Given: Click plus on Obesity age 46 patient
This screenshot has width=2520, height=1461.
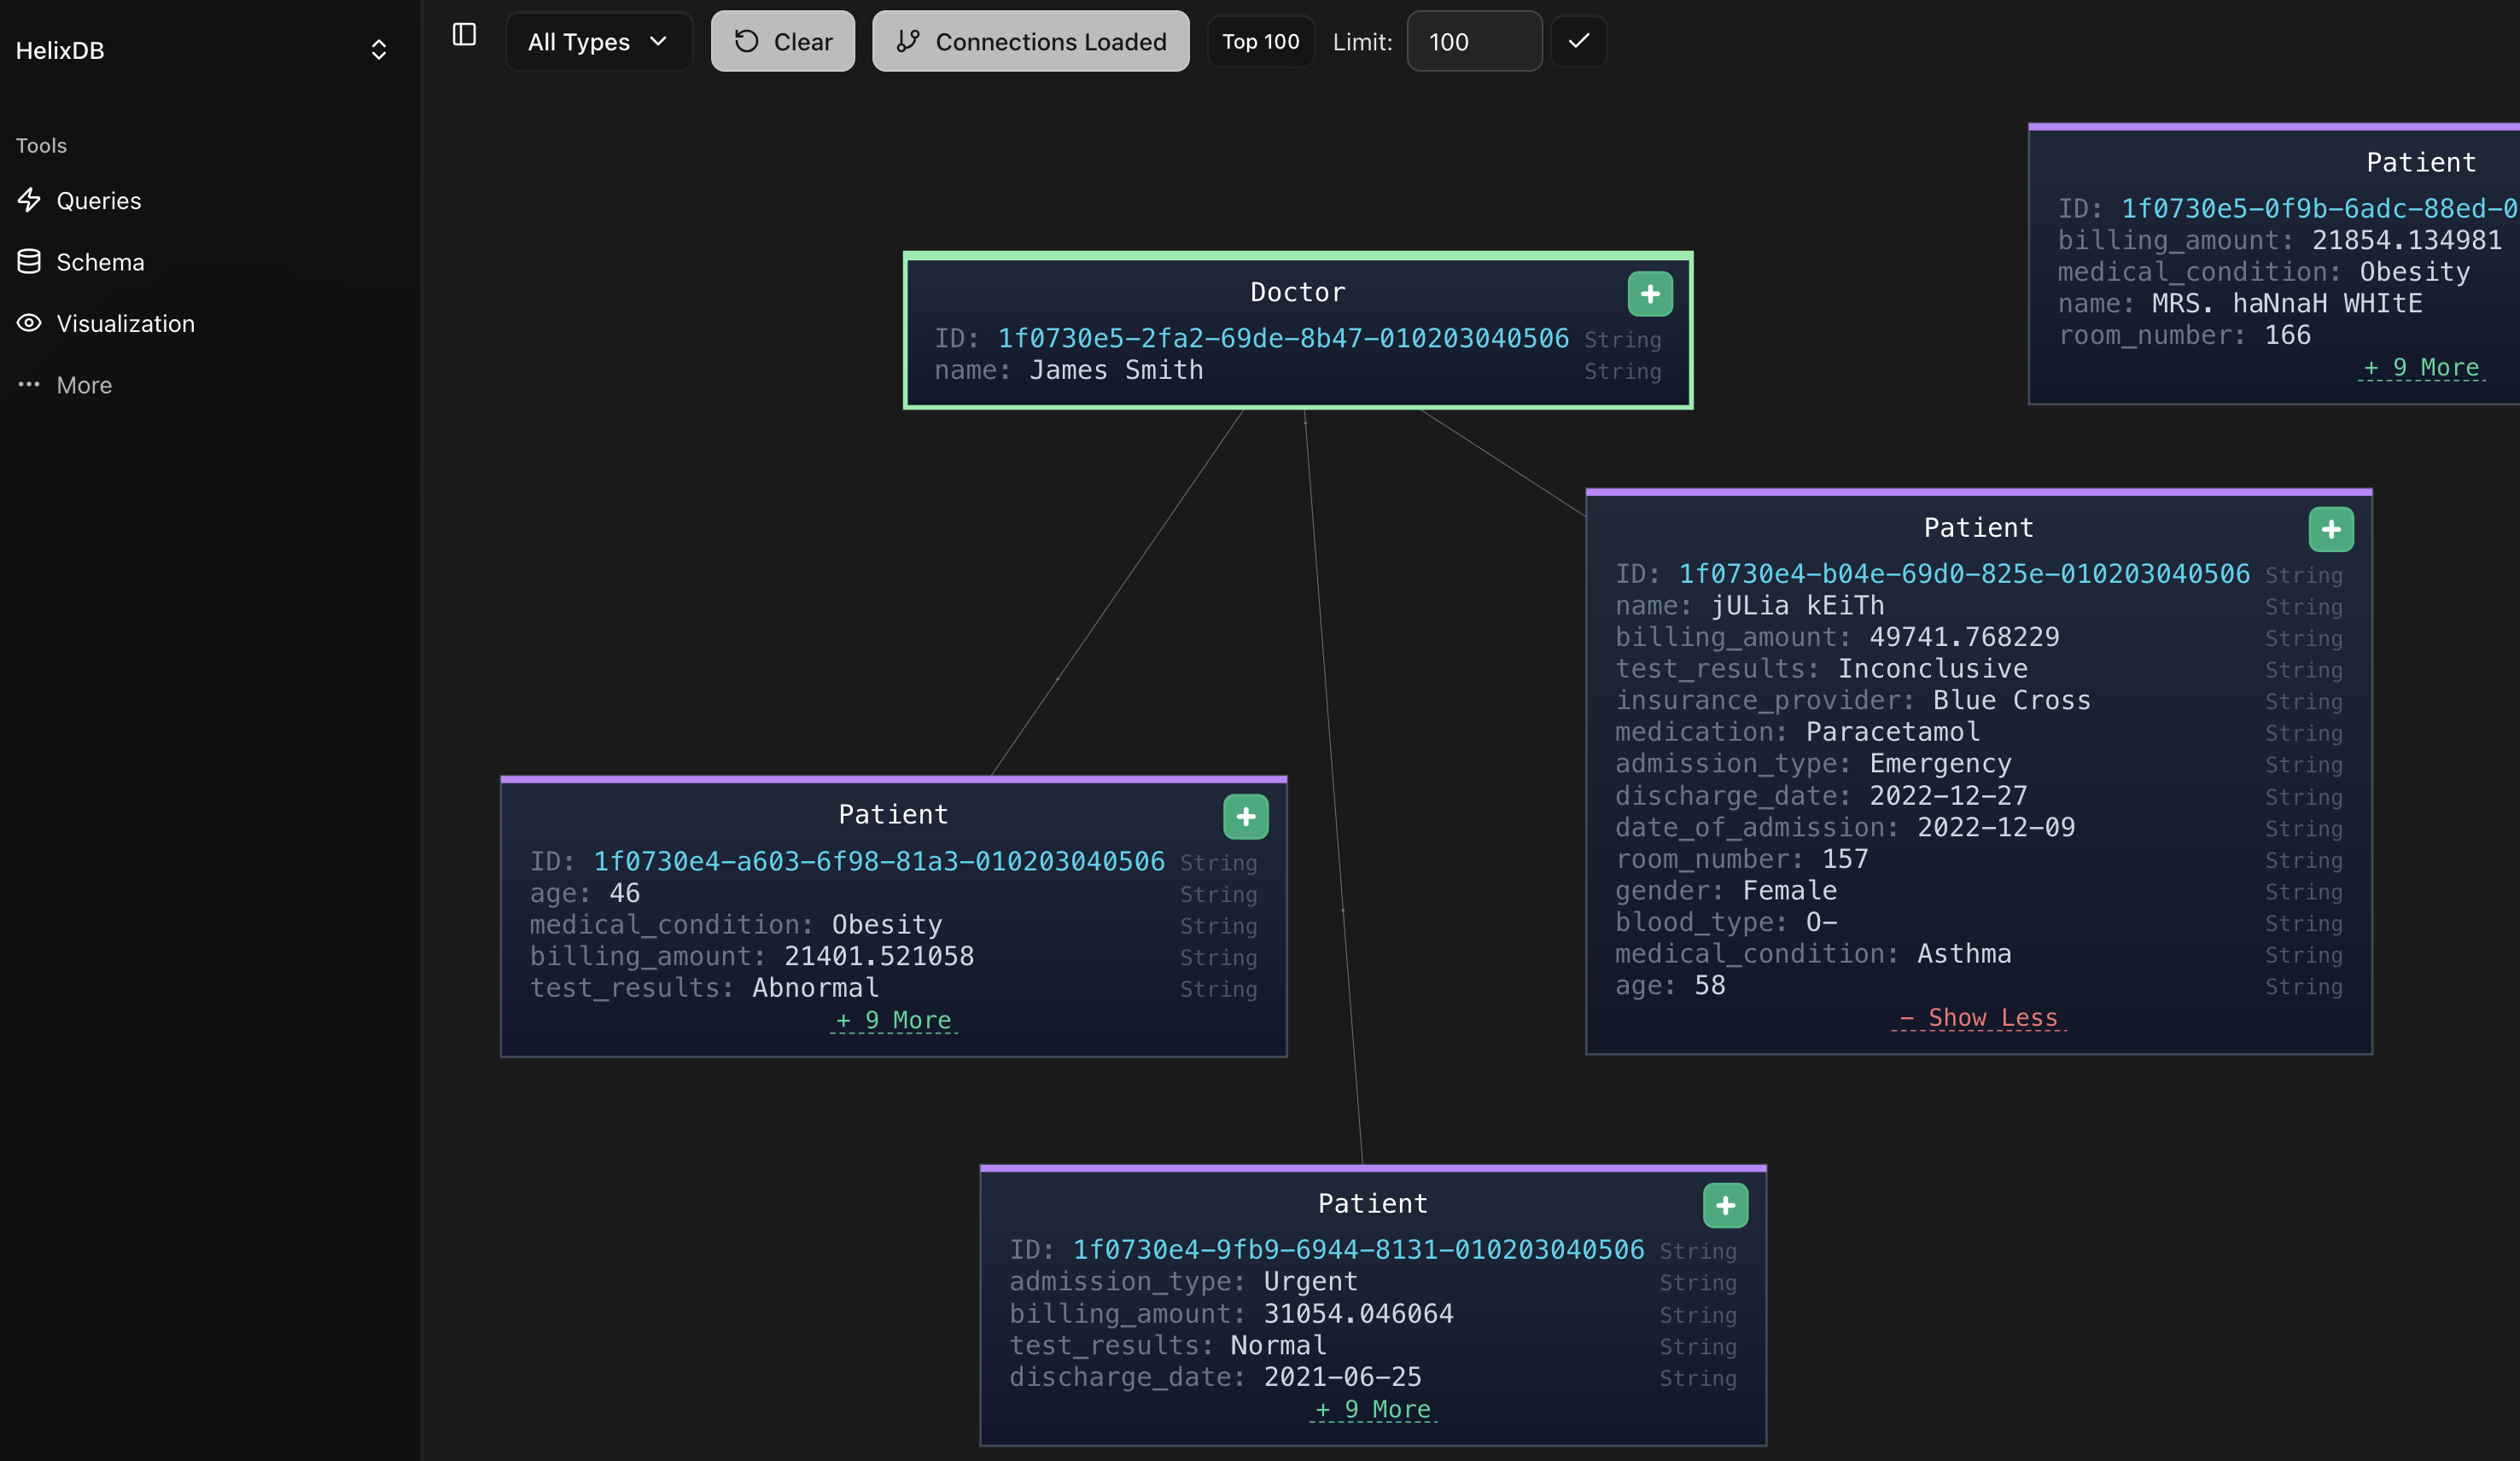Looking at the screenshot, I should tap(1245, 817).
